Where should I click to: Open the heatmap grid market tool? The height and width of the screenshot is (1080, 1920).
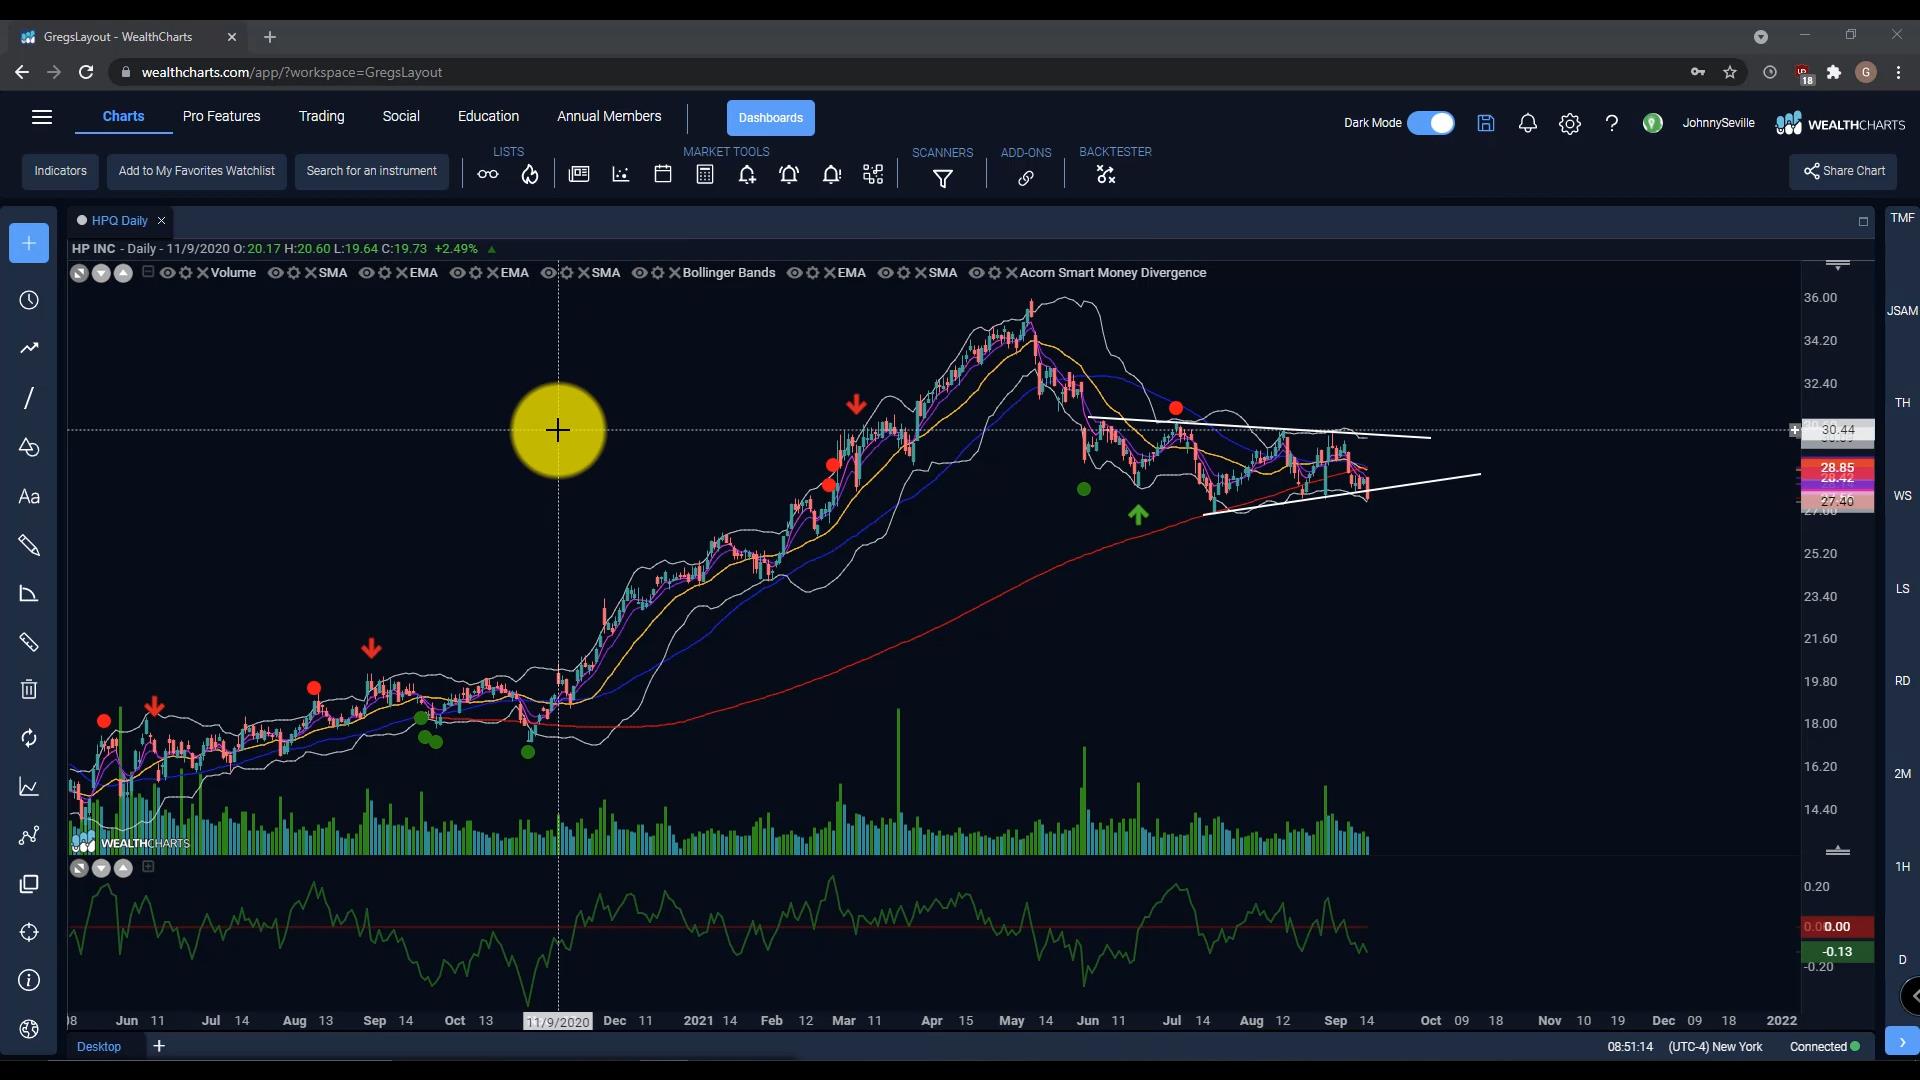(x=873, y=175)
